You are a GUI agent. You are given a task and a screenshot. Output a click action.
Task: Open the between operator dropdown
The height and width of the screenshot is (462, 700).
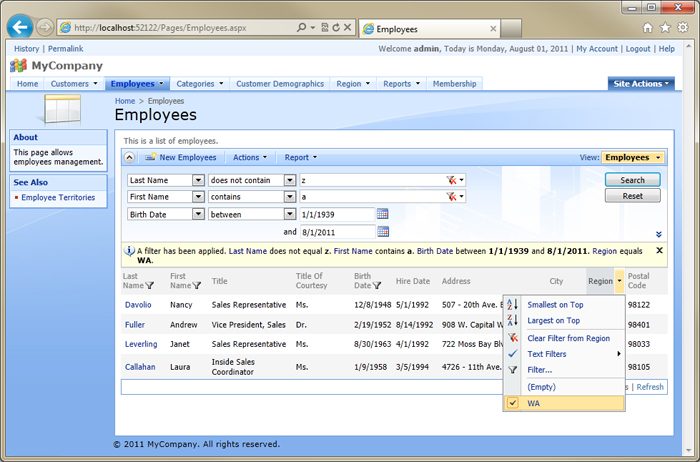[x=290, y=214]
